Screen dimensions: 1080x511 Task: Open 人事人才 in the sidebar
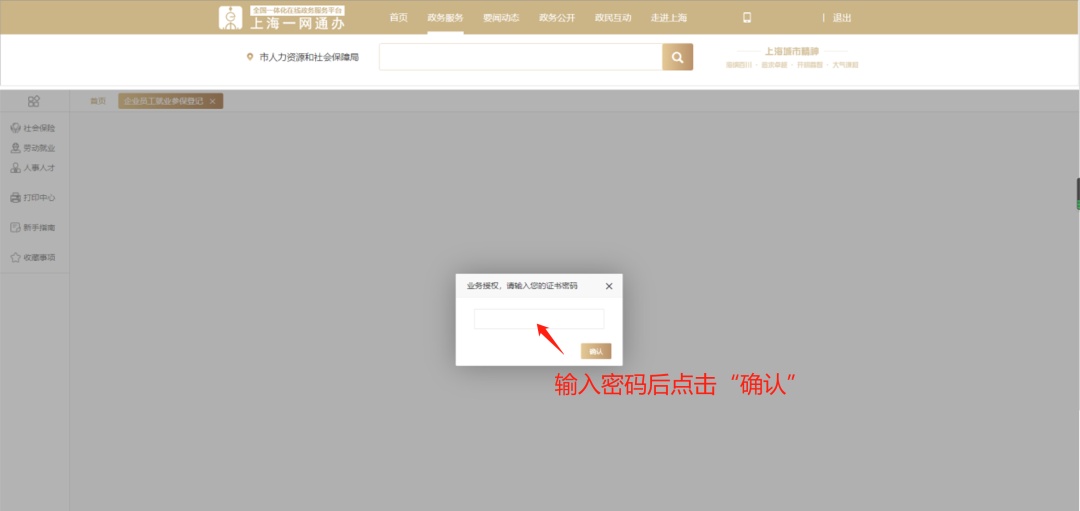coord(33,168)
